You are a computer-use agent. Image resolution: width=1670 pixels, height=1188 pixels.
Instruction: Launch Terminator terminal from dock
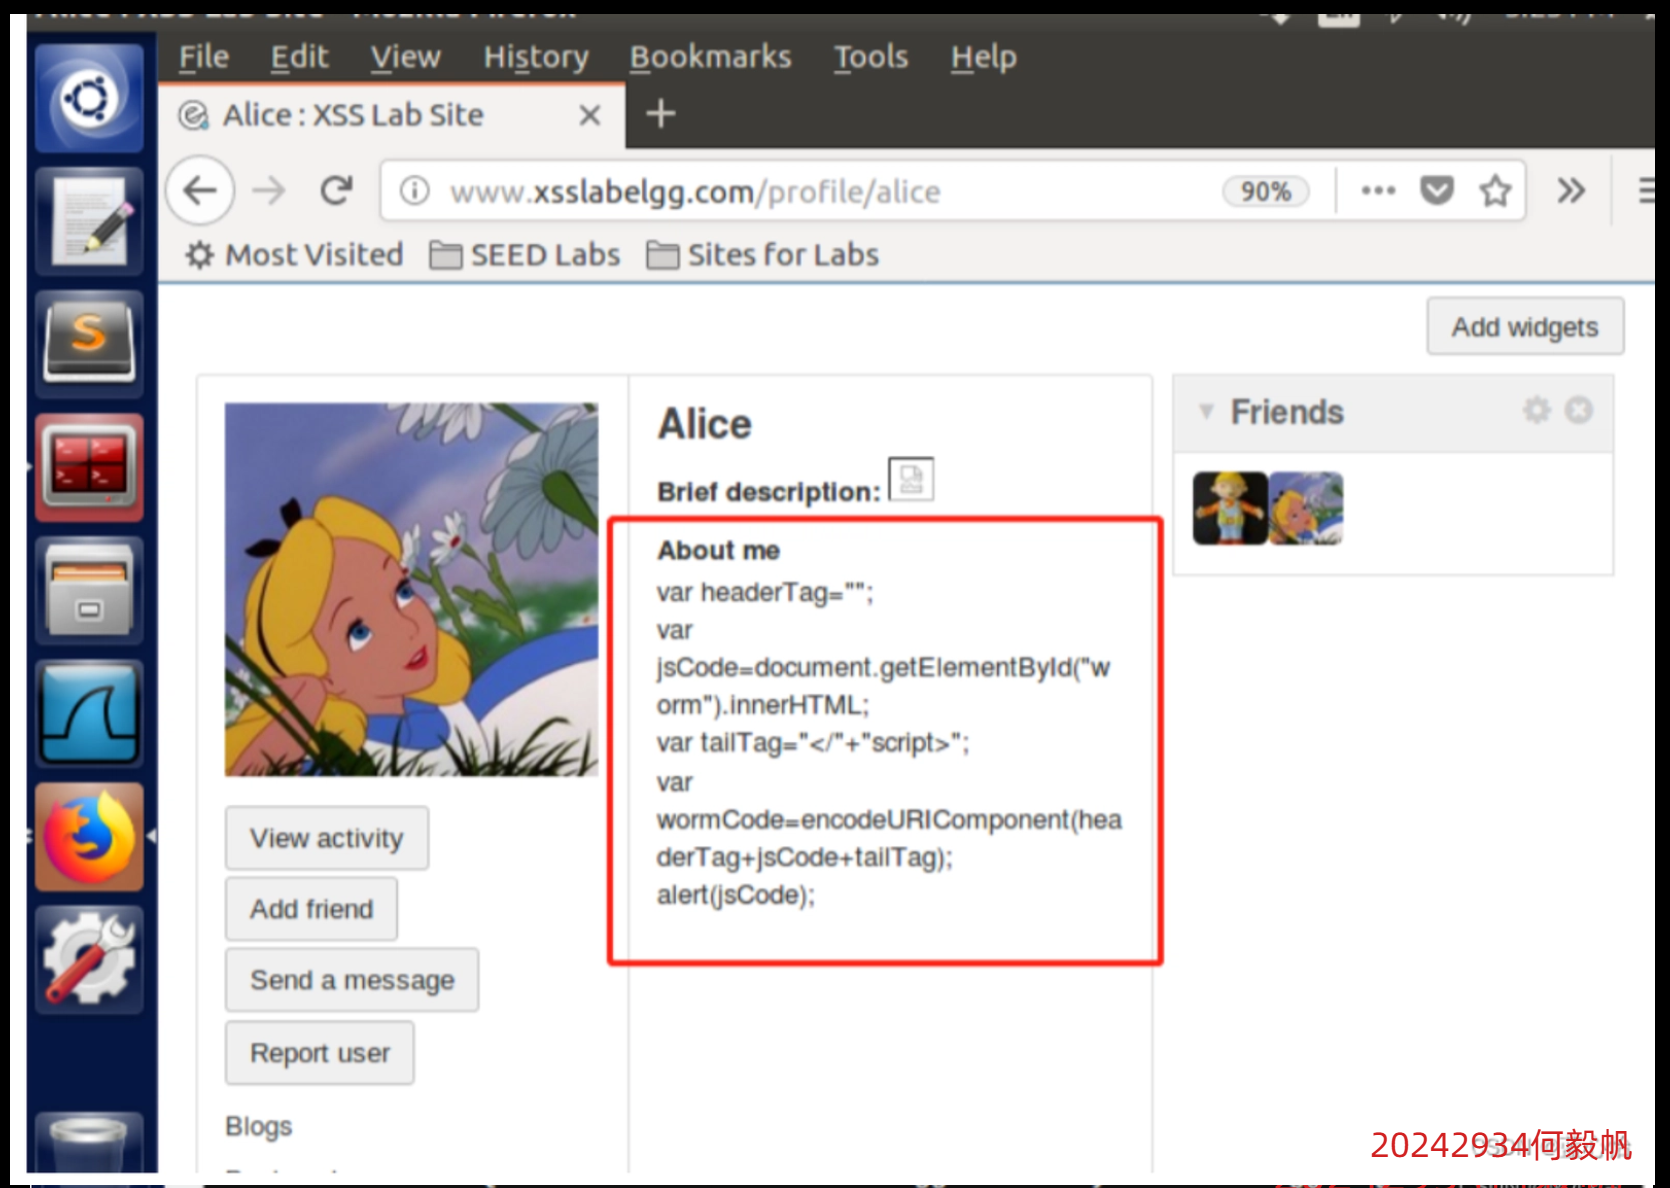(89, 467)
